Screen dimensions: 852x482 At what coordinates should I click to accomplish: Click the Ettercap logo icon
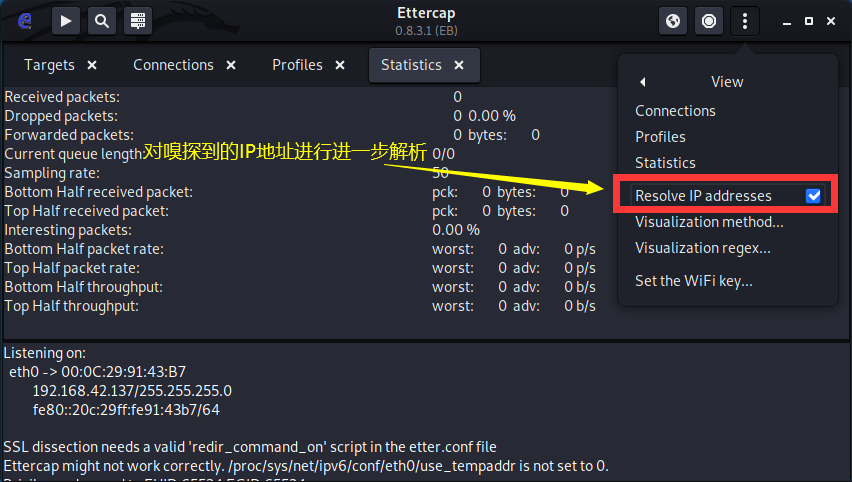click(25, 21)
